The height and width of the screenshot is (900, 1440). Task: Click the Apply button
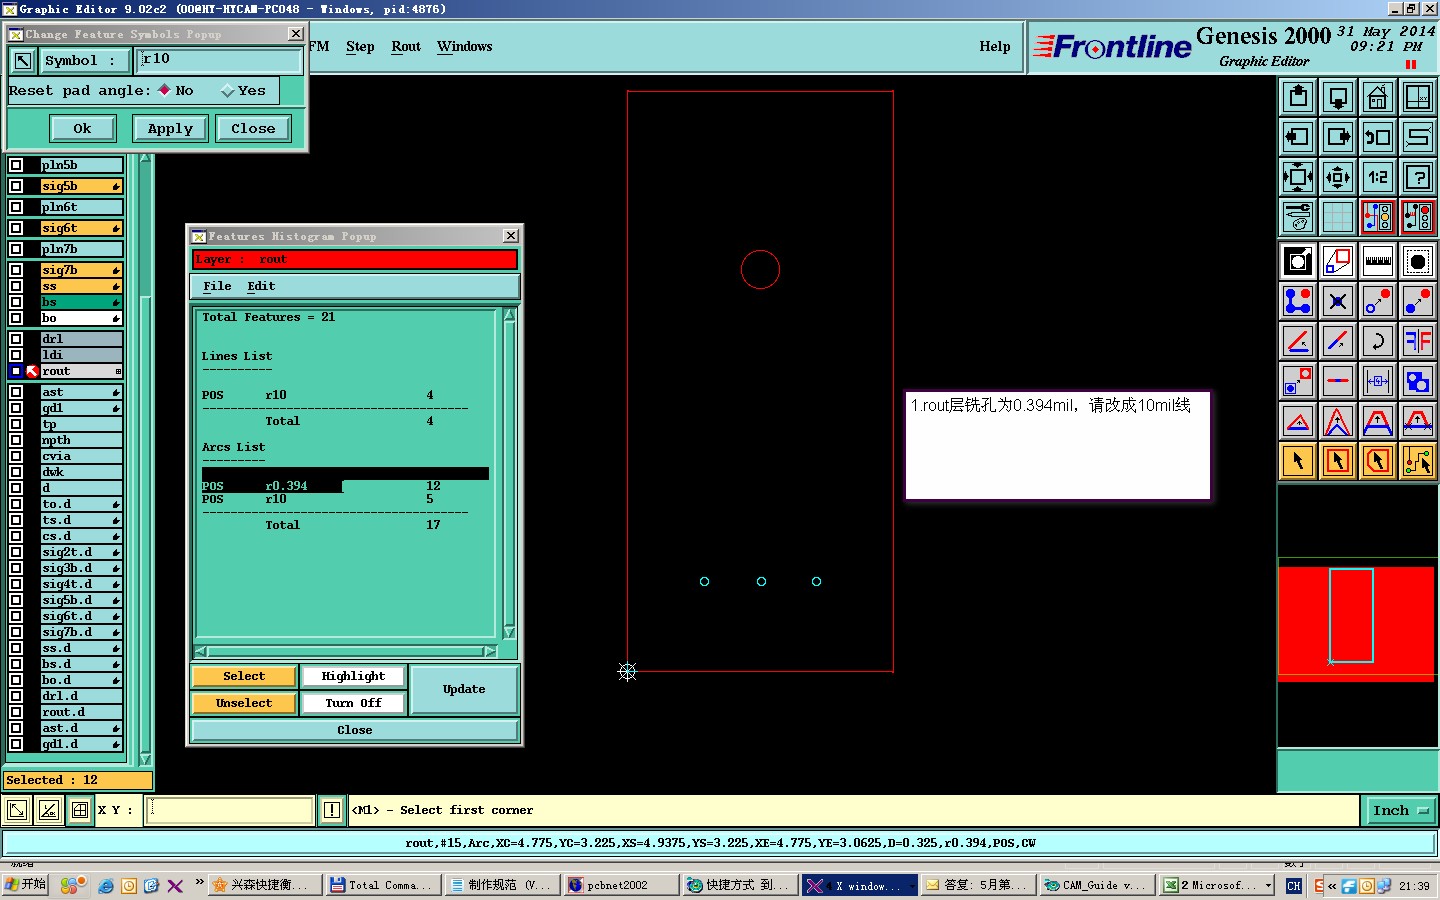pyautogui.click(x=170, y=128)
